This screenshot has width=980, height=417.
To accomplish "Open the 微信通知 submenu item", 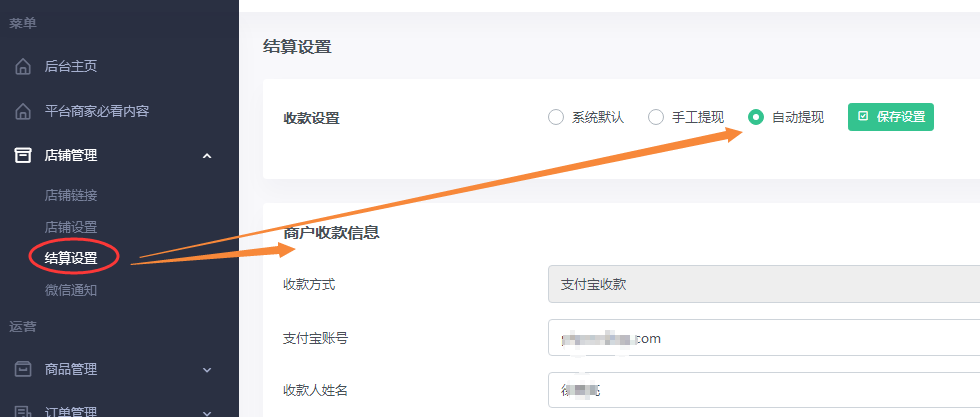I will point(71,290).
